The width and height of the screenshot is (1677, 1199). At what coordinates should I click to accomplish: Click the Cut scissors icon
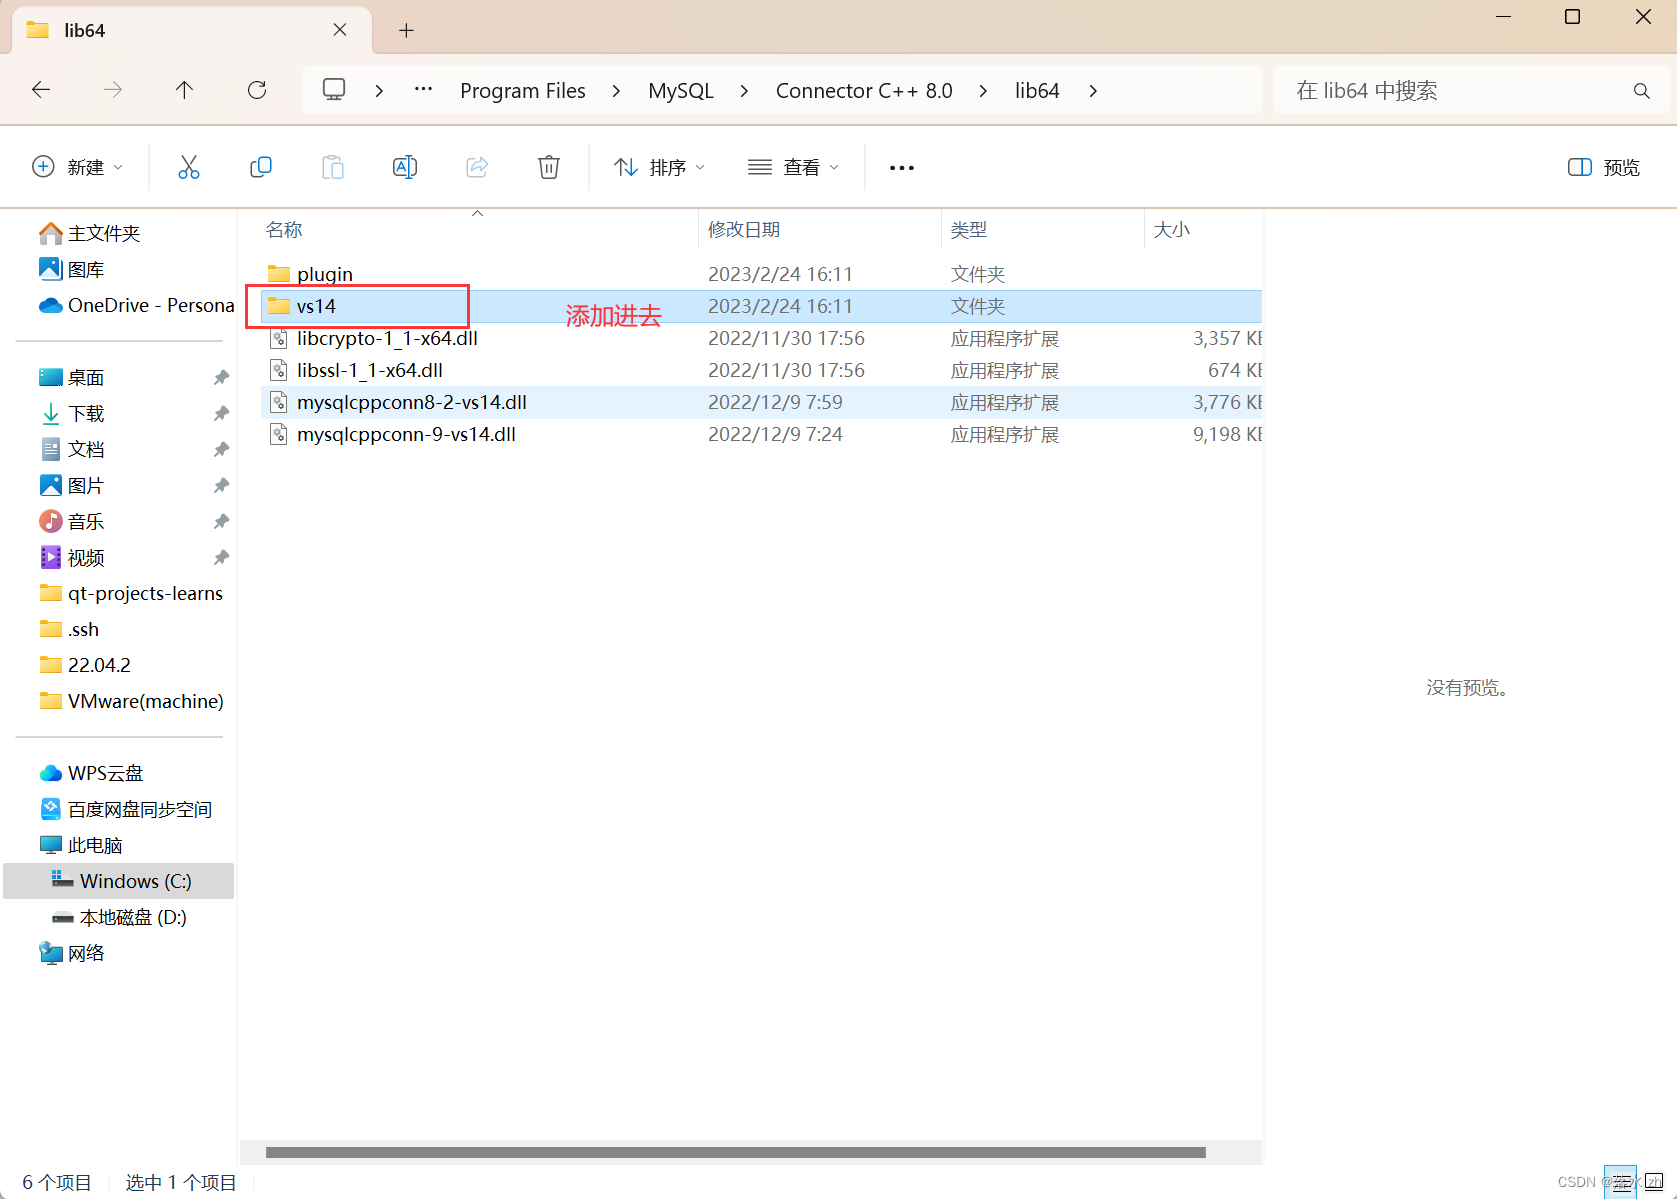(189, 167)
